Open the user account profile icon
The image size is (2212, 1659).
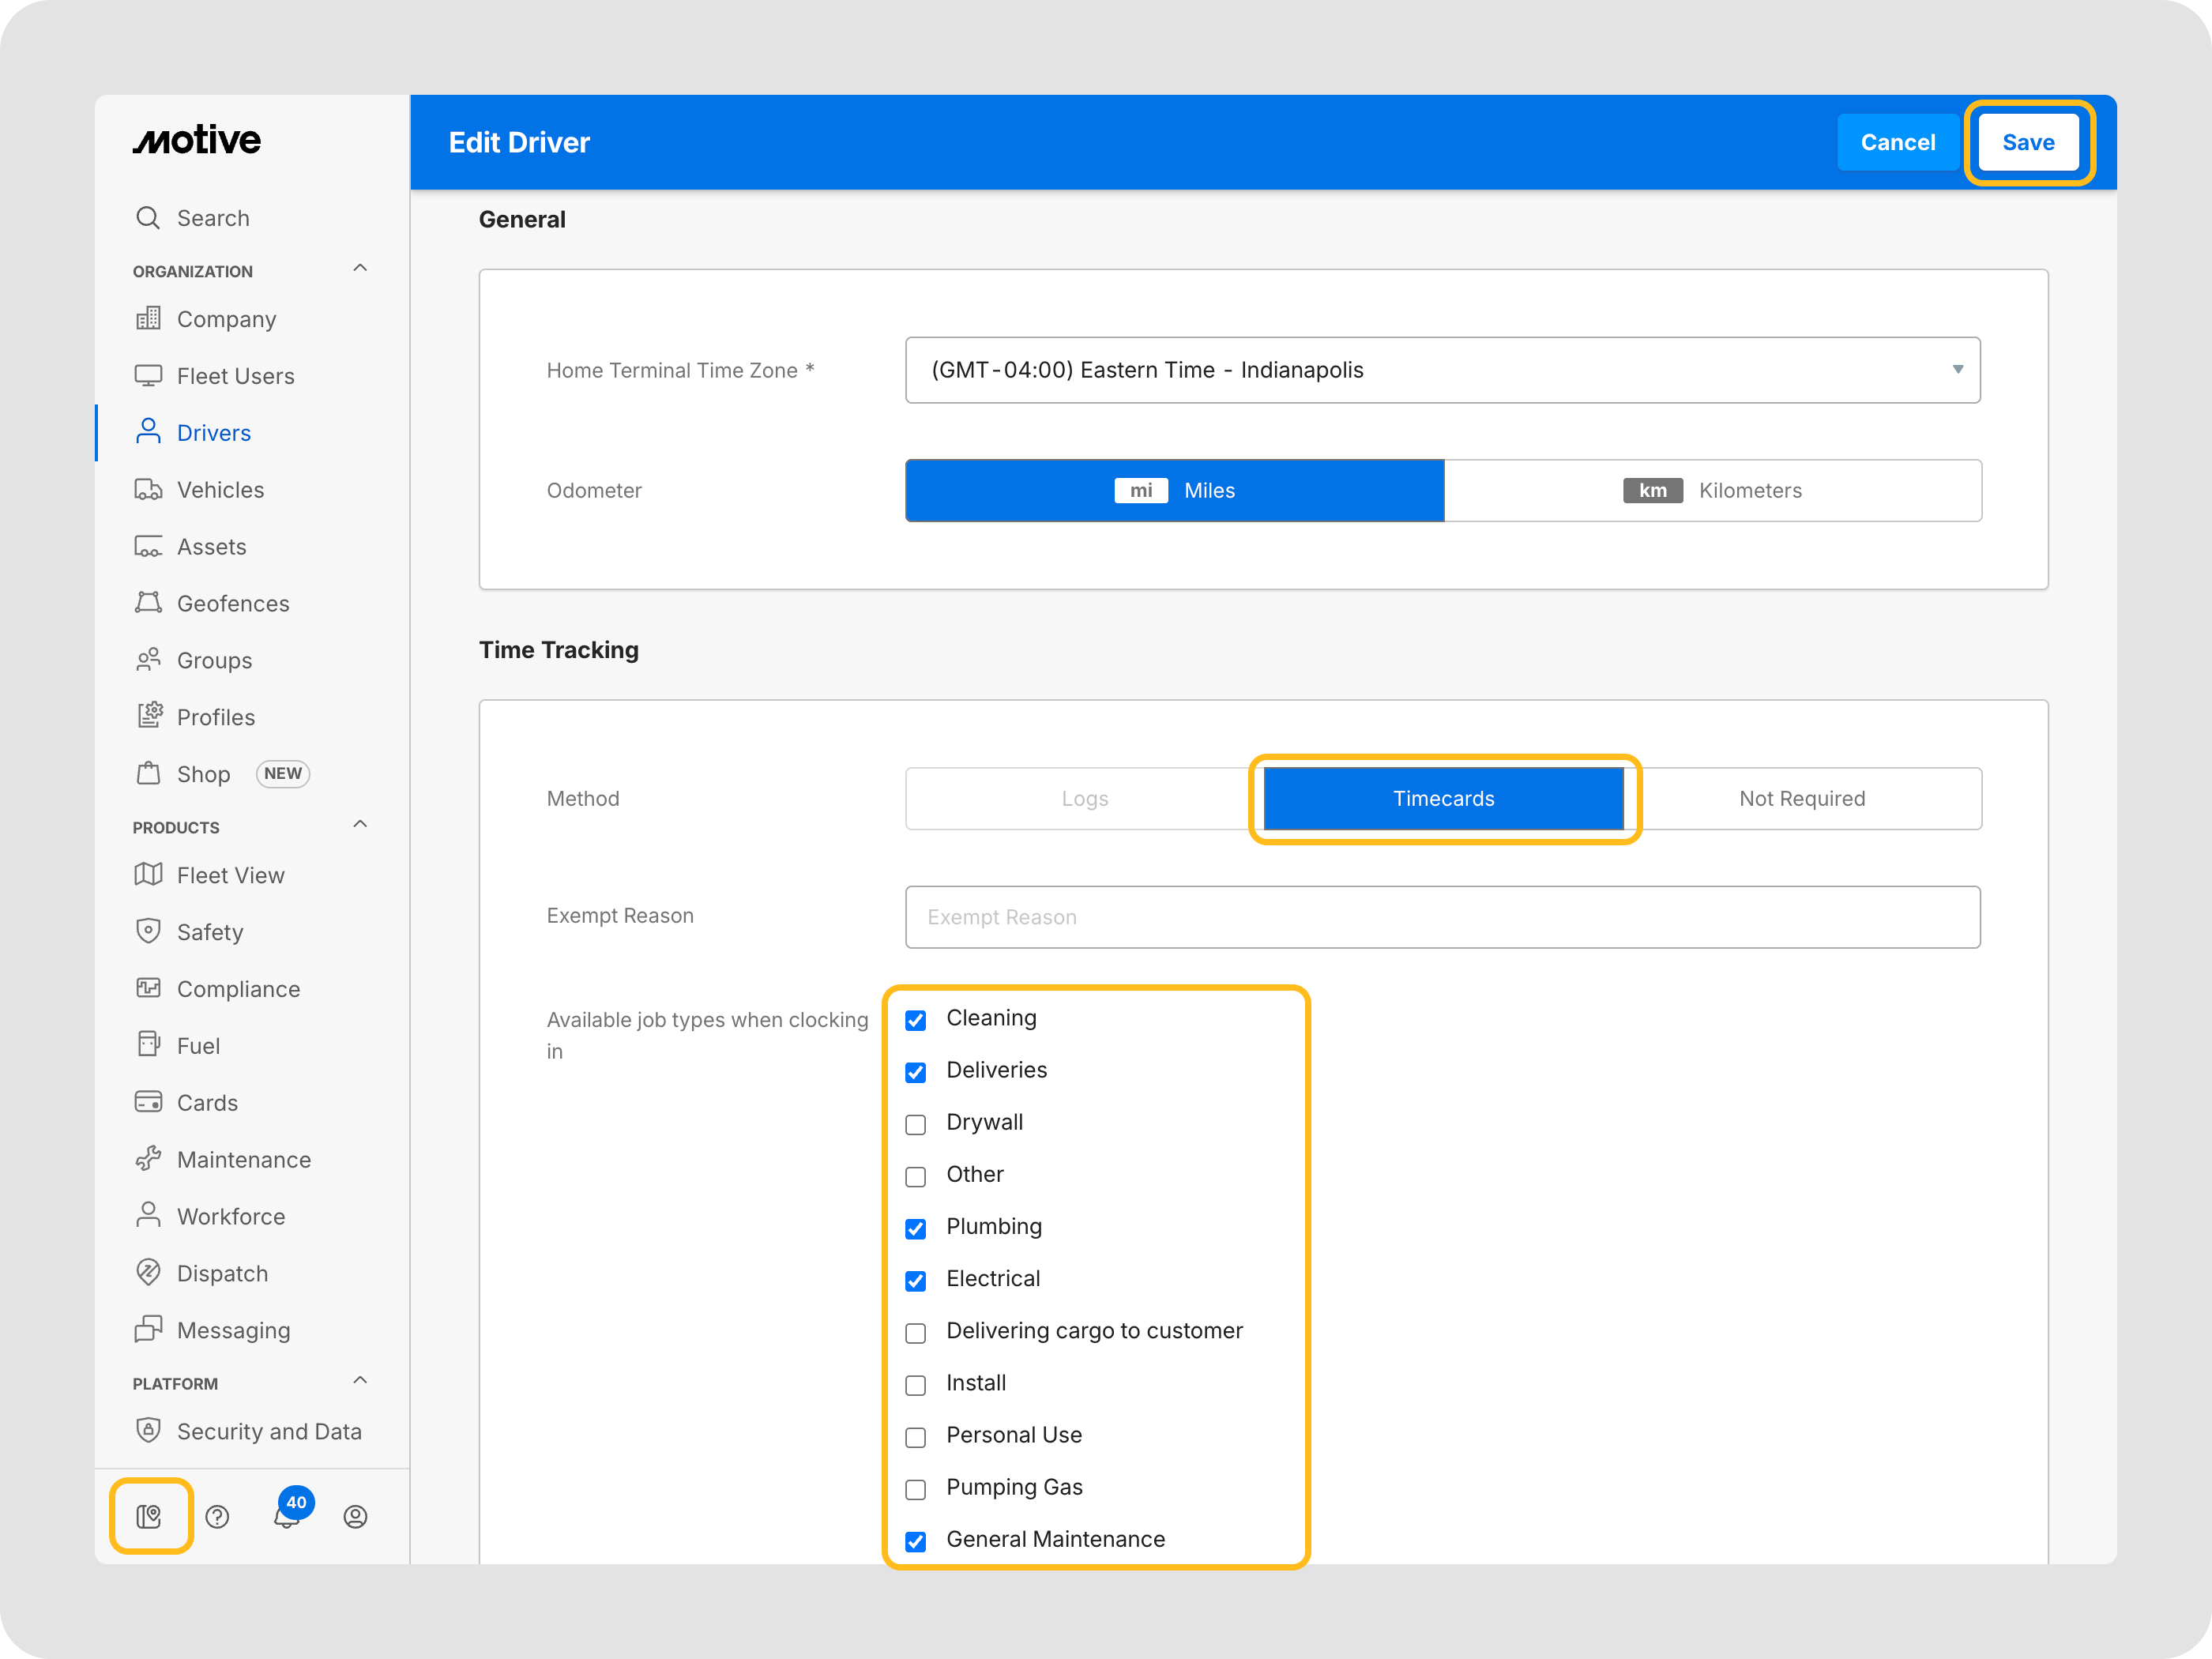click(355, 1516)
